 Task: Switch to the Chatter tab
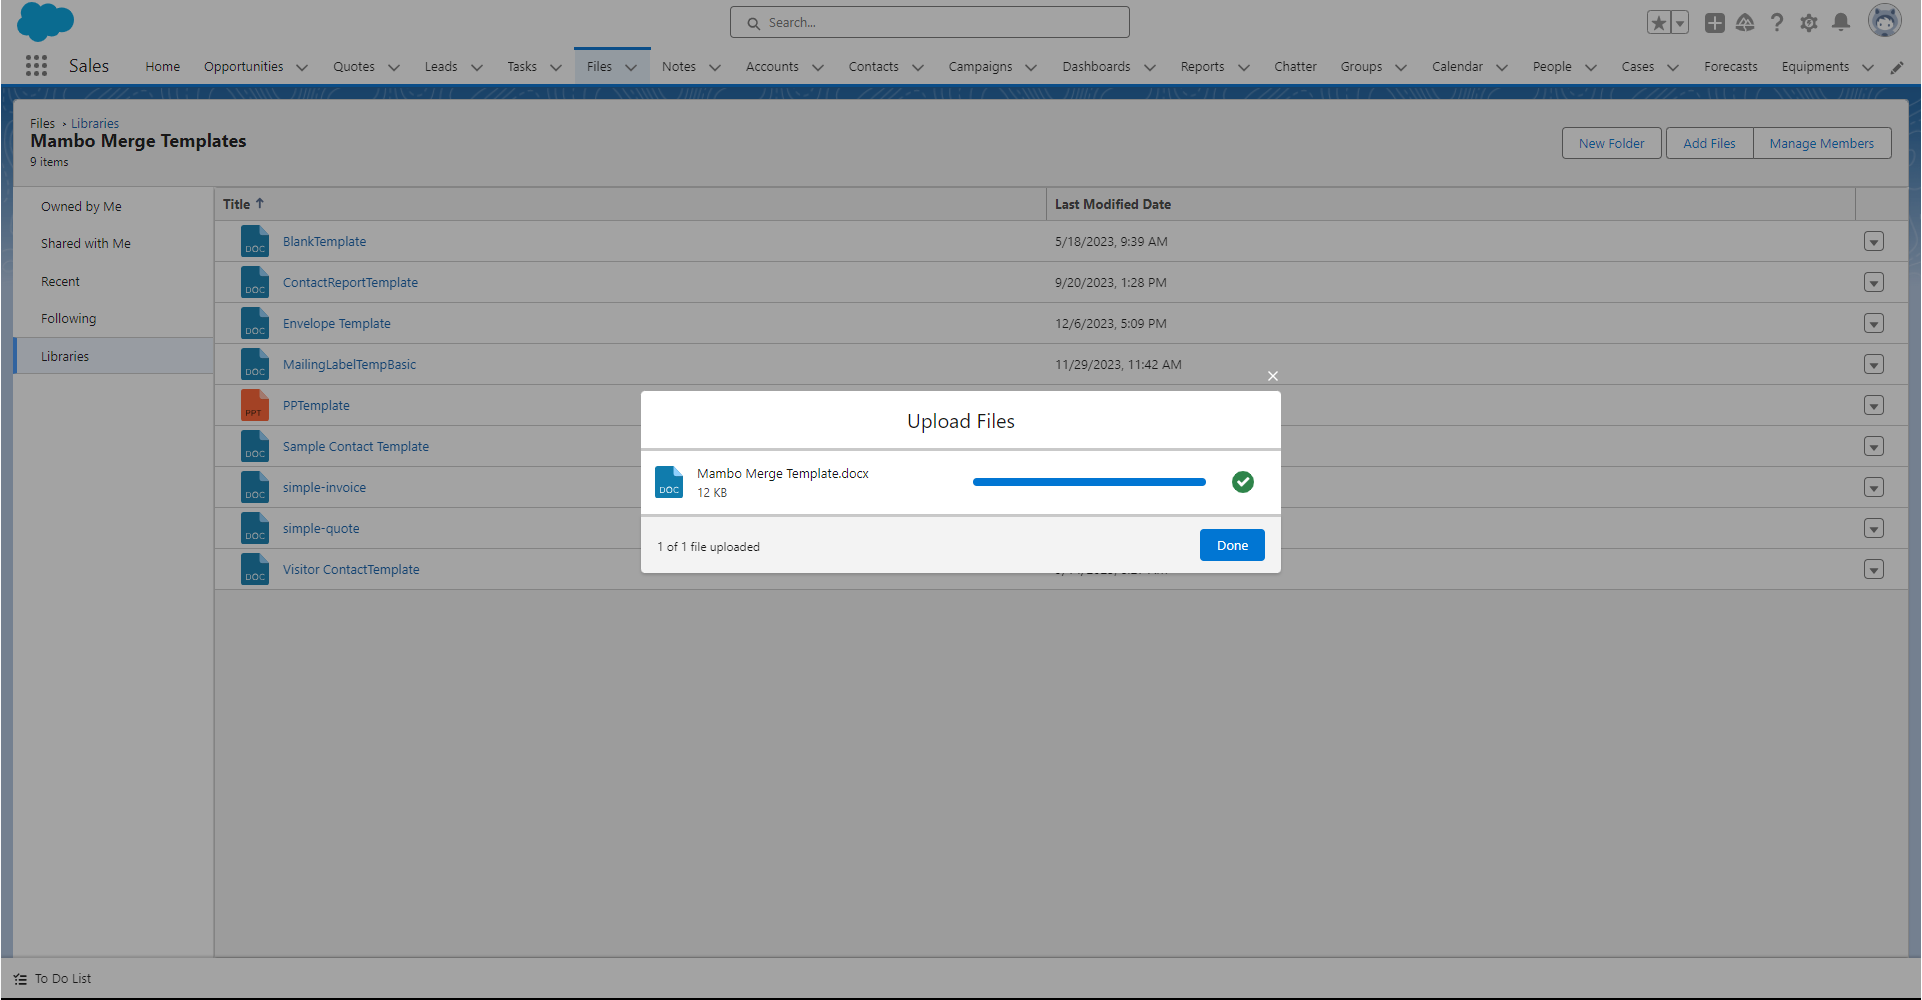coord(1295,66)
